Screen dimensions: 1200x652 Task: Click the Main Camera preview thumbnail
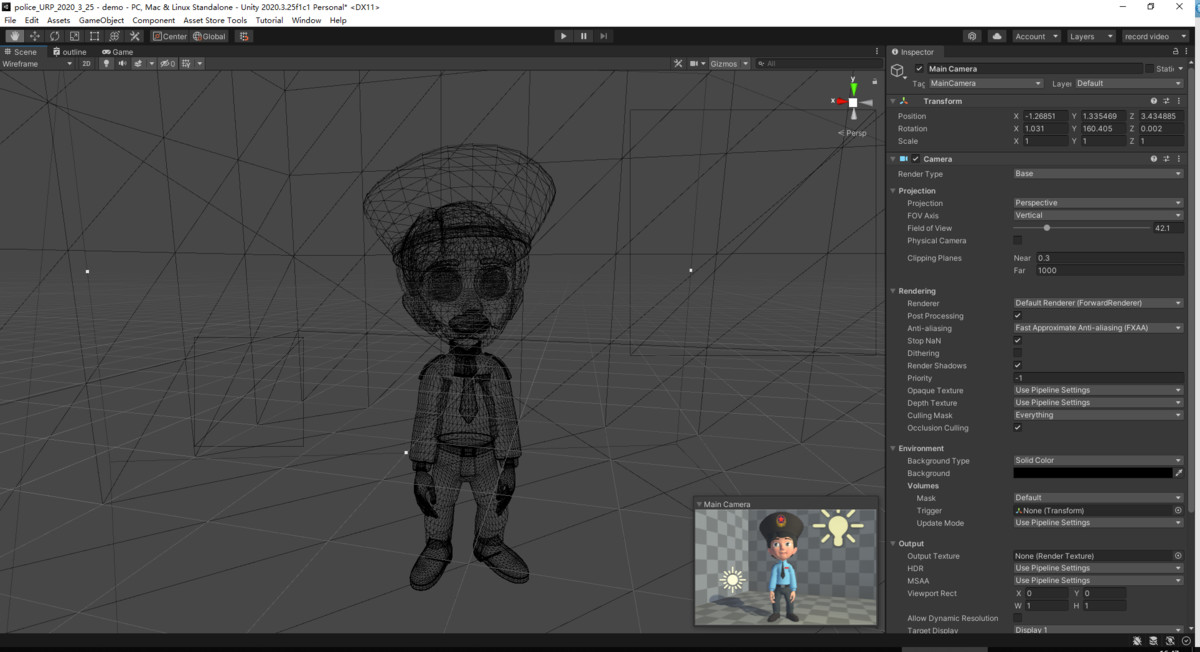pyautogui.click(x=785, y=568)
